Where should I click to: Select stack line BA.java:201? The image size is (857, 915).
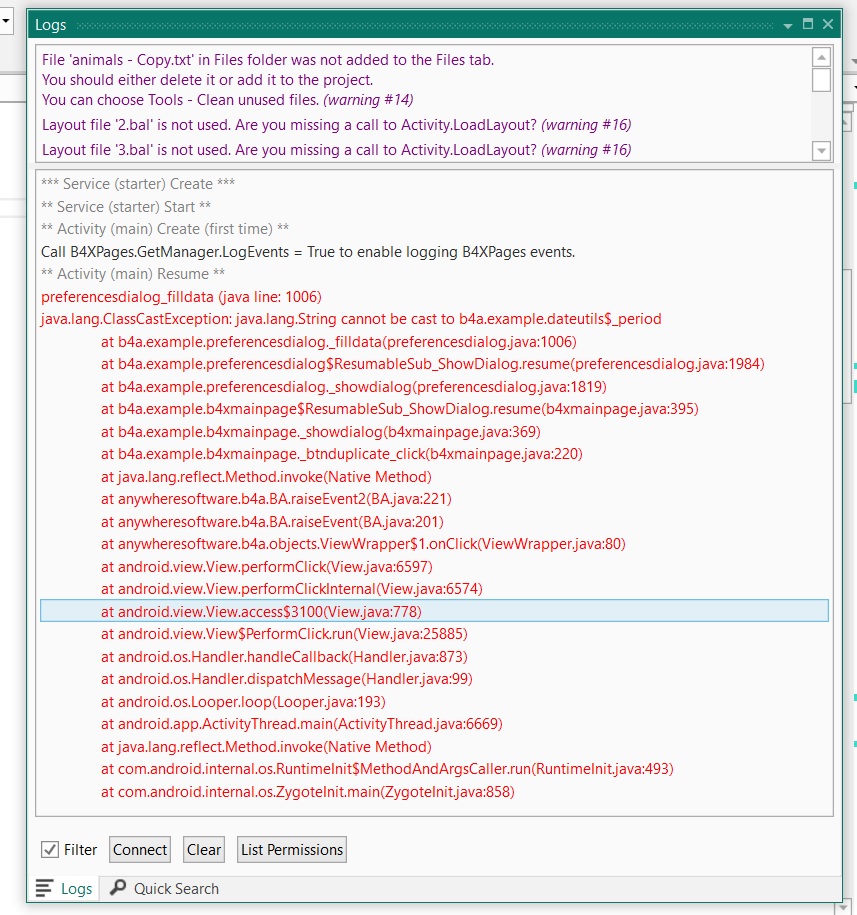(x=272, y=522)
